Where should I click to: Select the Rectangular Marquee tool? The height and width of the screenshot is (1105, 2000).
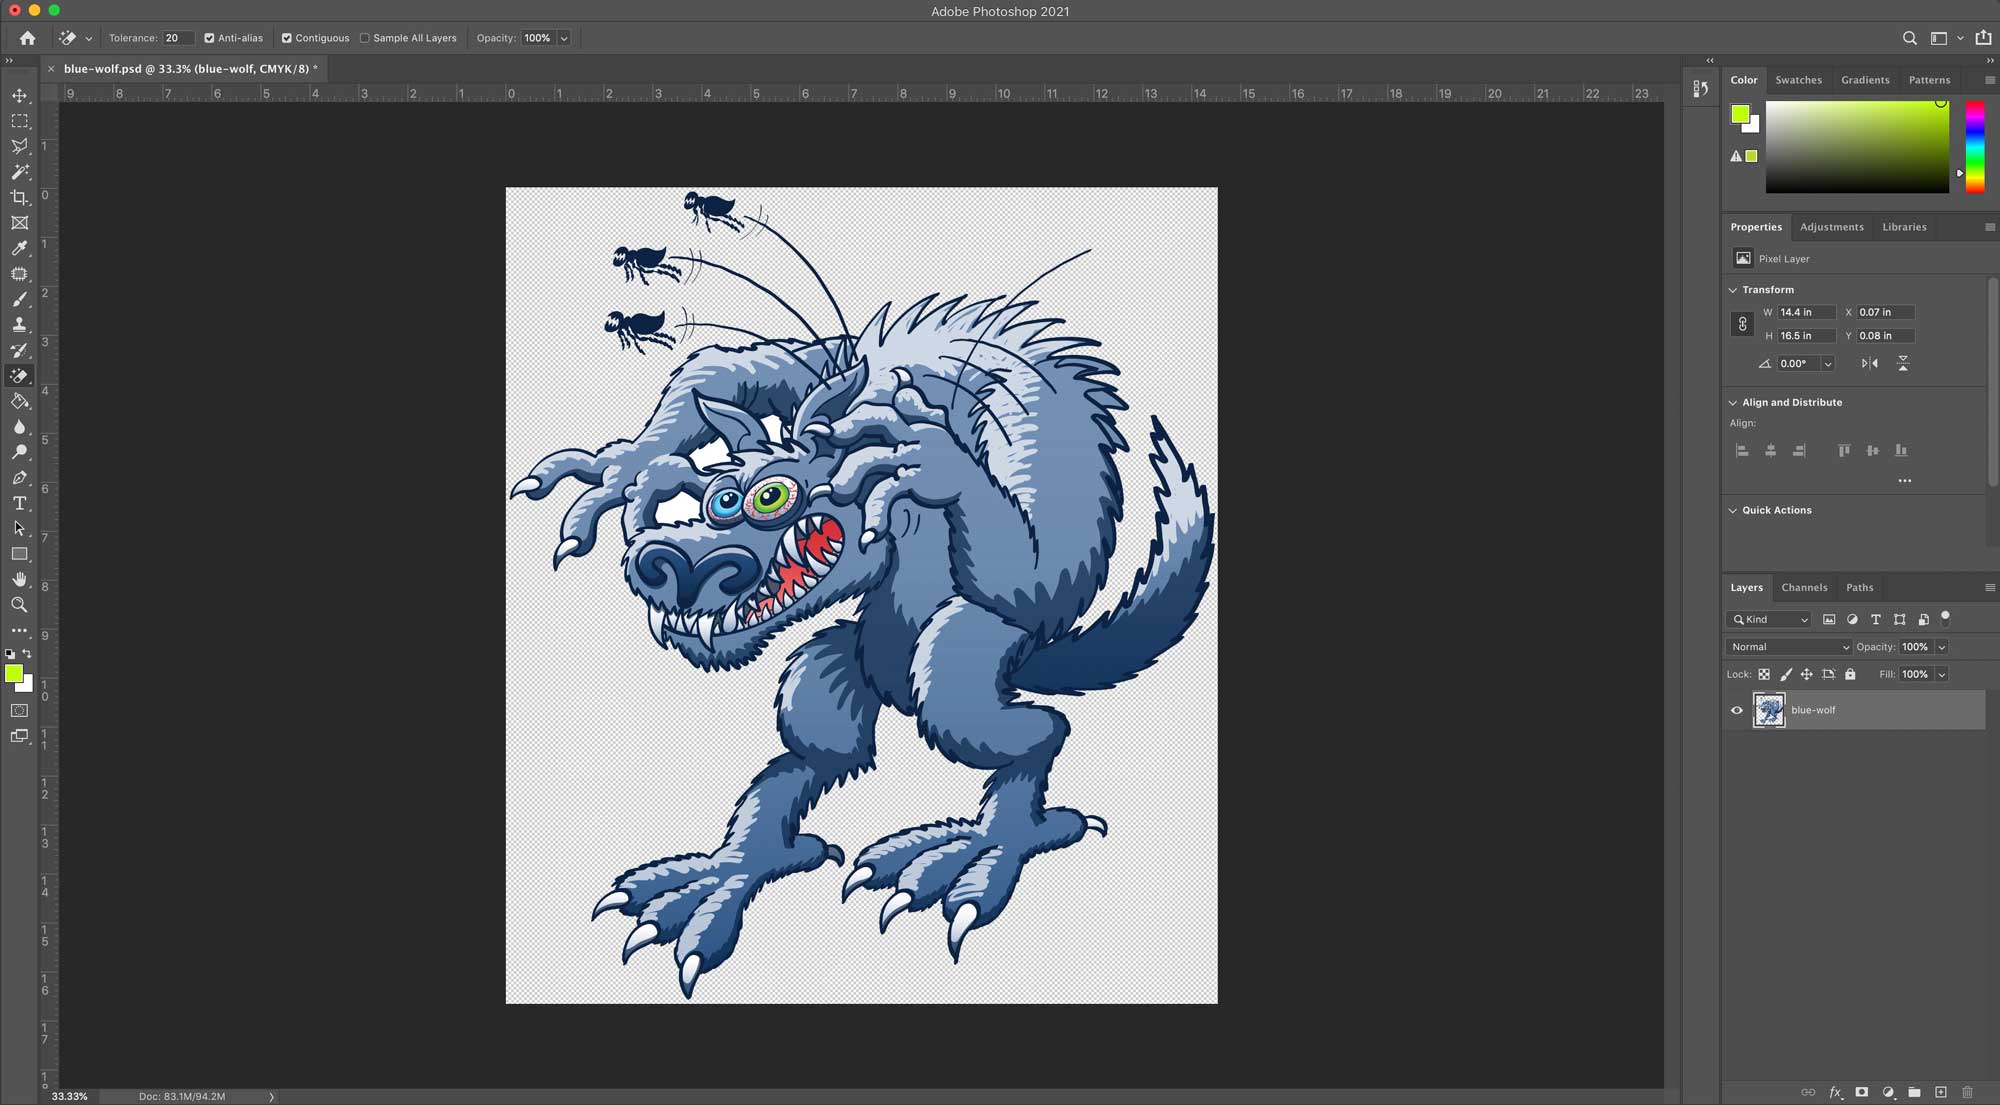pos(19,121)
